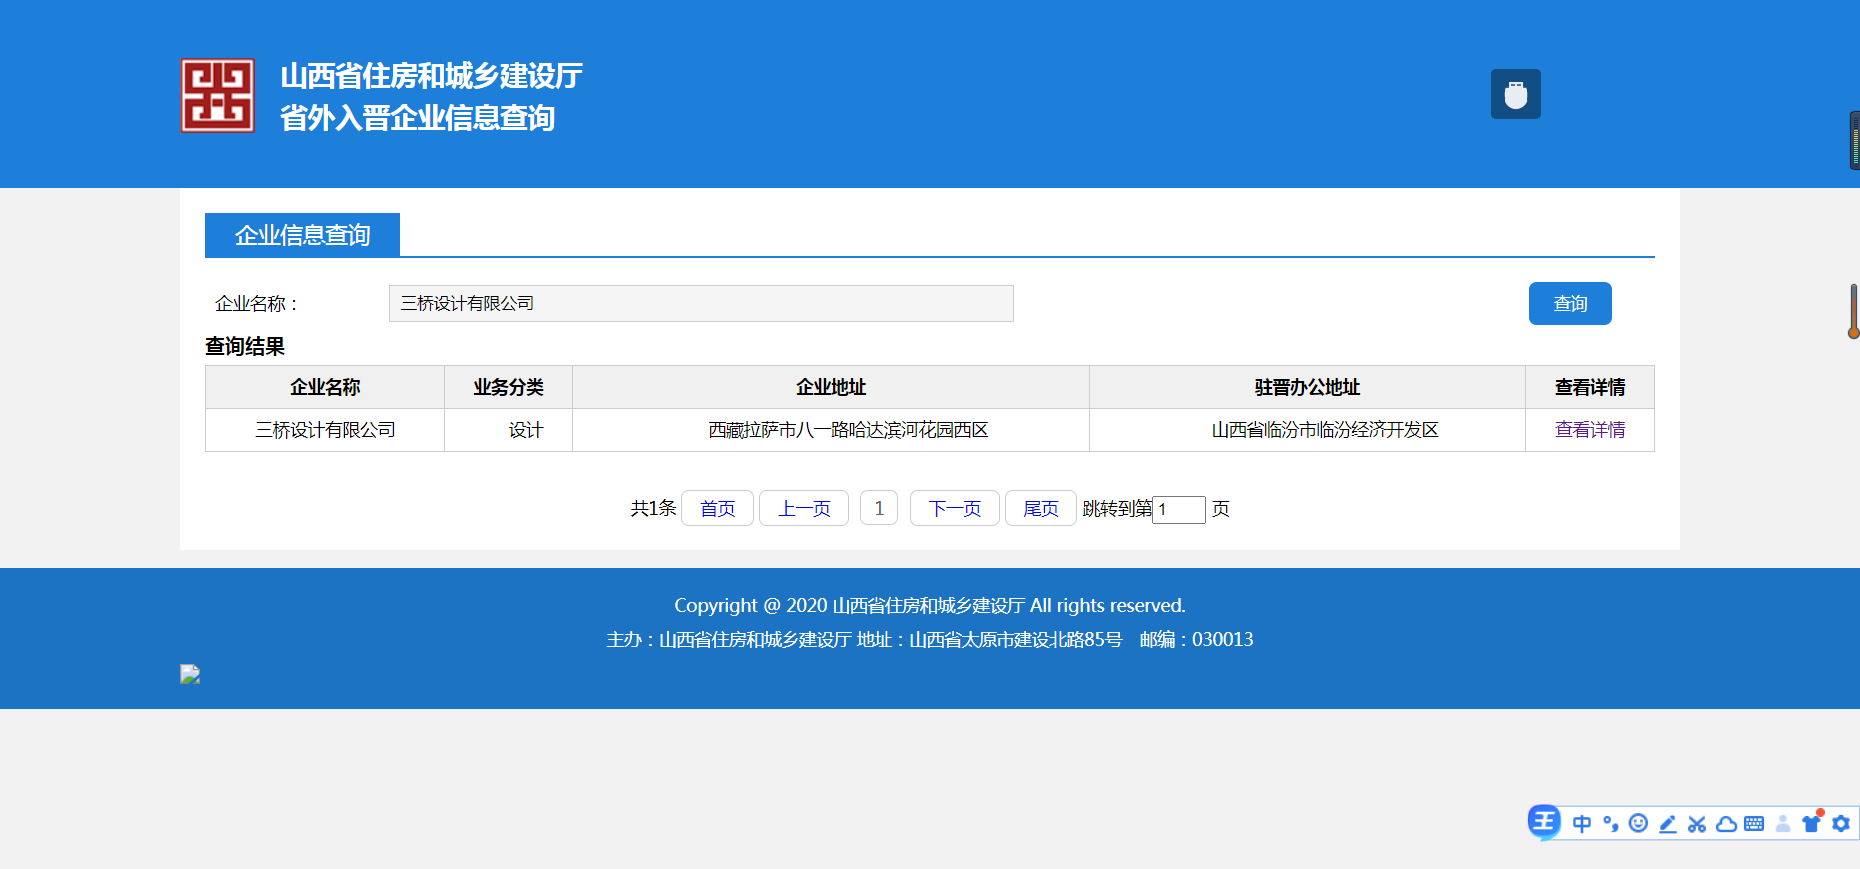Select the 企业信息查询 tab
The image size is (1860, 869).
pos(302,235)
